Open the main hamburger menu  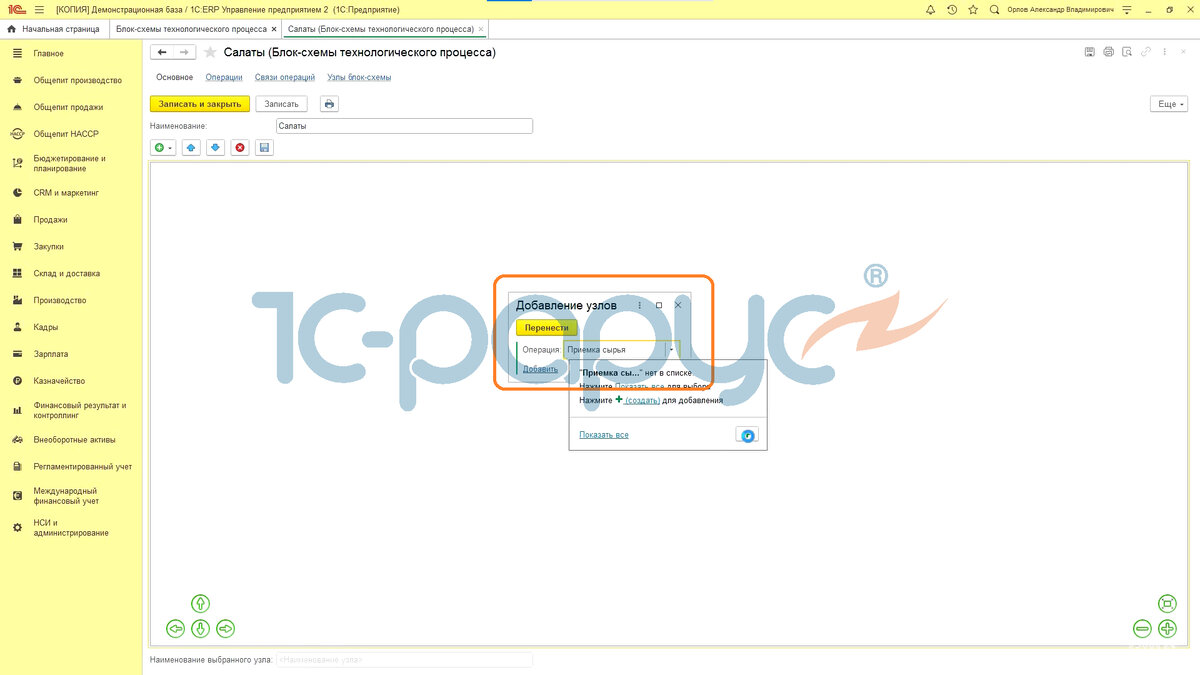[40, 9]
